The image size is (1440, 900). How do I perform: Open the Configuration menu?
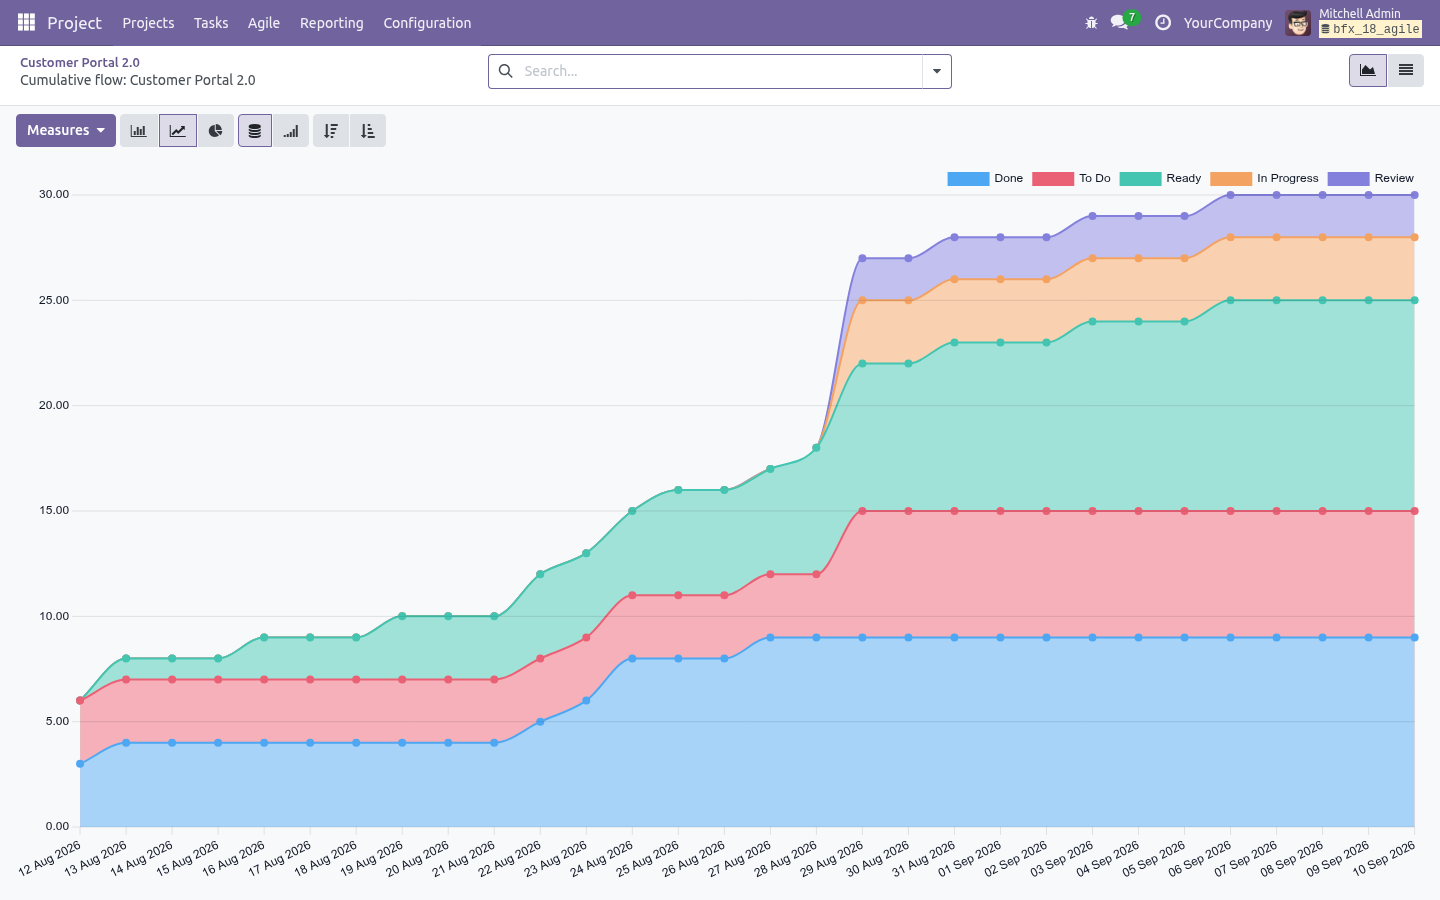(427, 23)
